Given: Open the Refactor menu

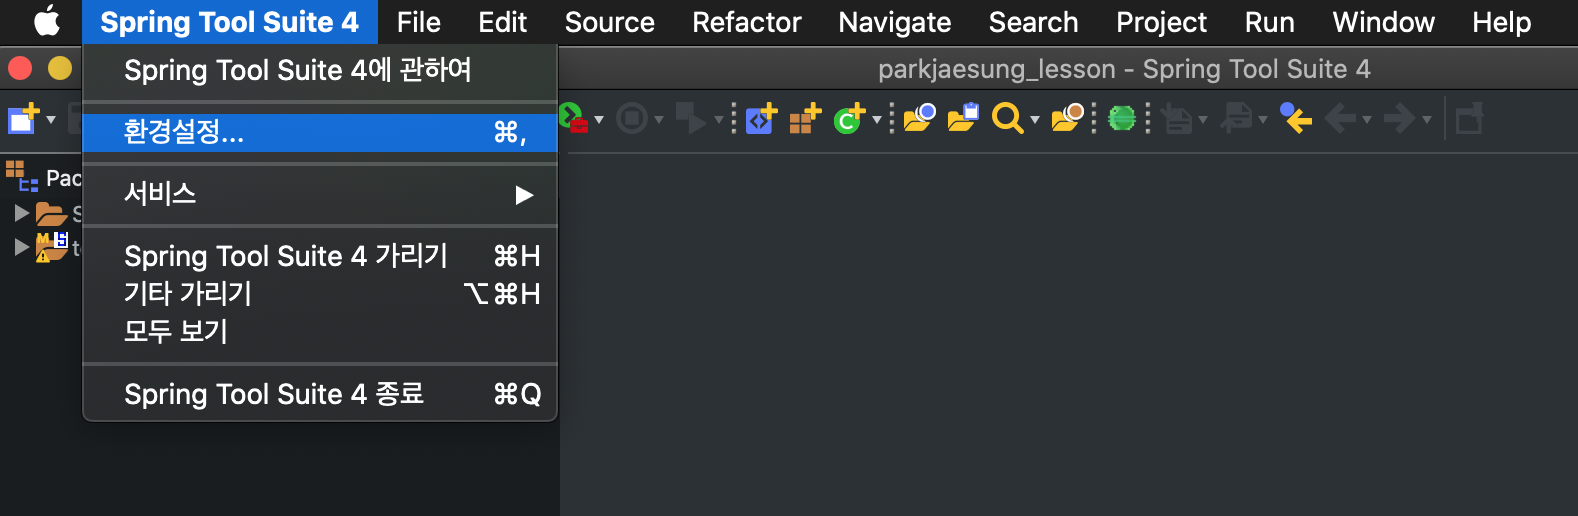Looking at the screenshot, I should coord(747,22).
